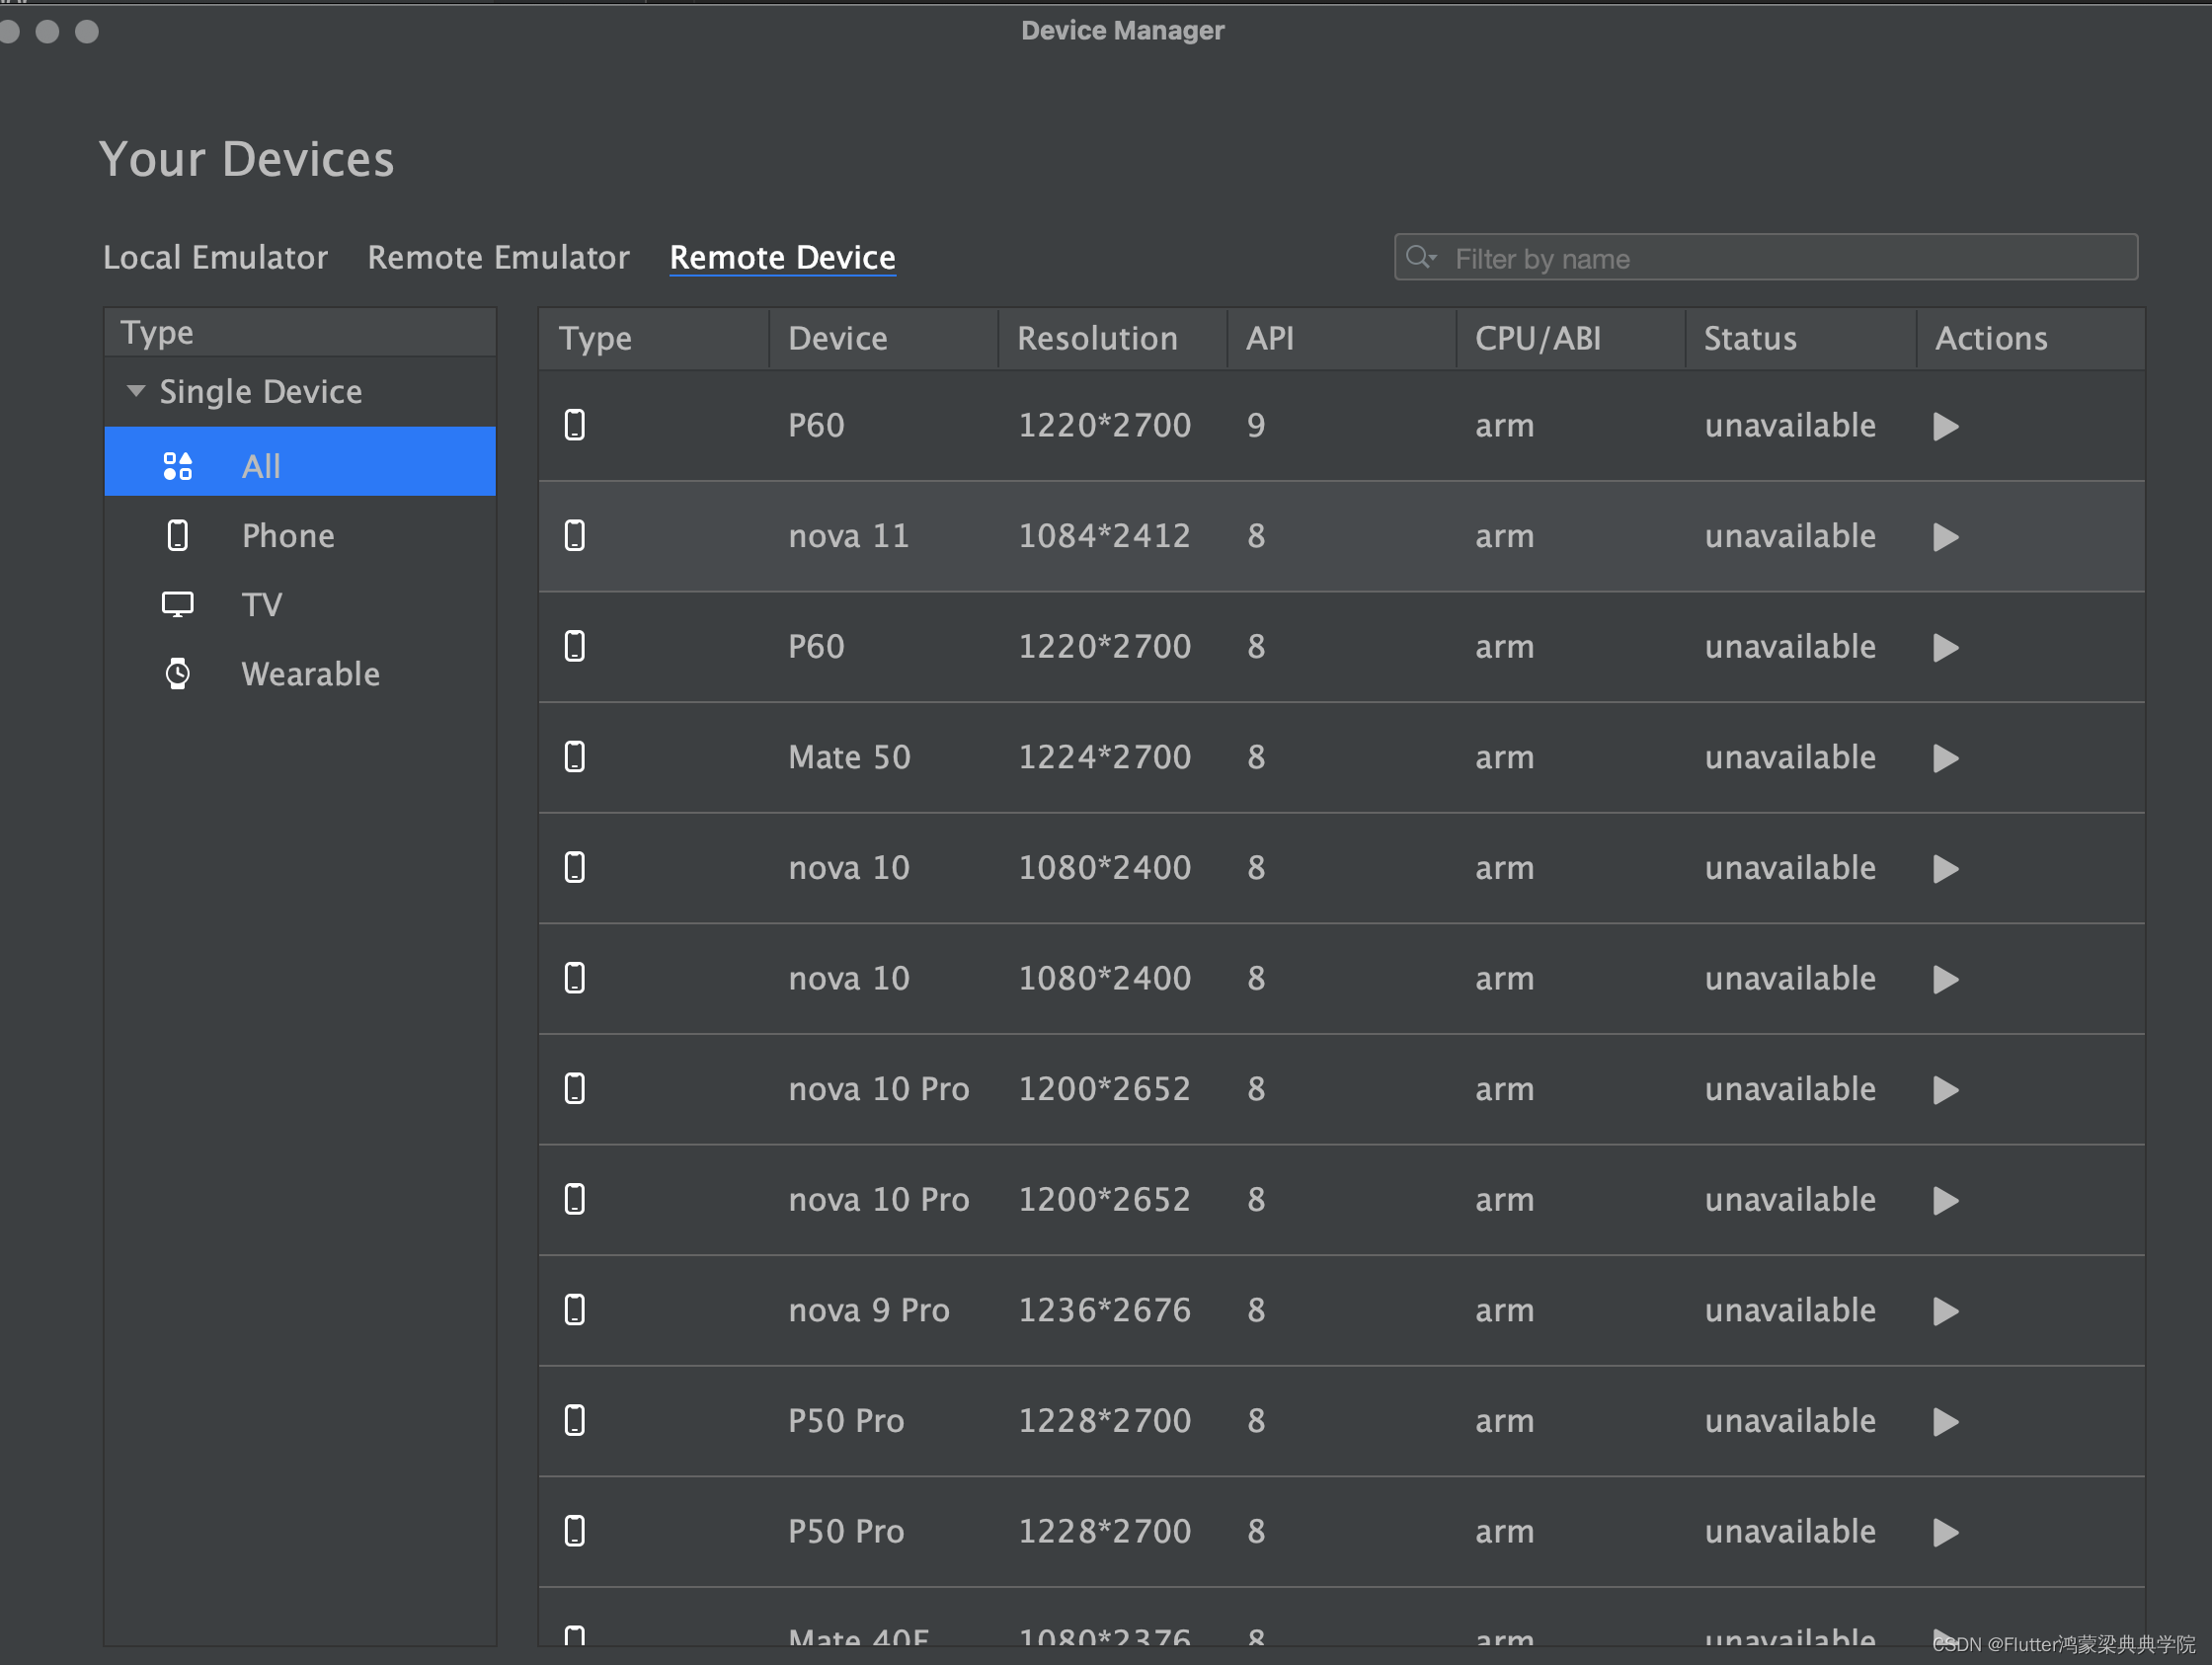Filter the list by Wearable type
Screen dimensions: 2212x1665
click(300, 673)
